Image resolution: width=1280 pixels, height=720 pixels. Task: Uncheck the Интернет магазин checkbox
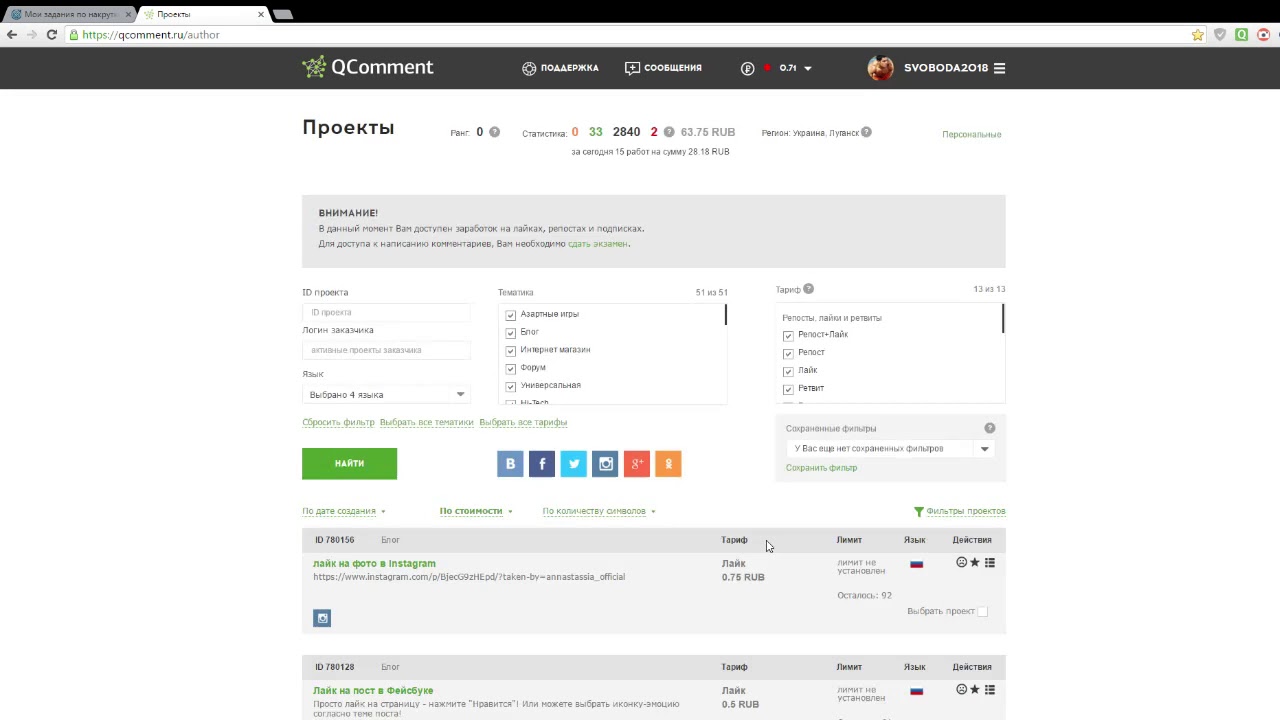(x=511, y=350)
